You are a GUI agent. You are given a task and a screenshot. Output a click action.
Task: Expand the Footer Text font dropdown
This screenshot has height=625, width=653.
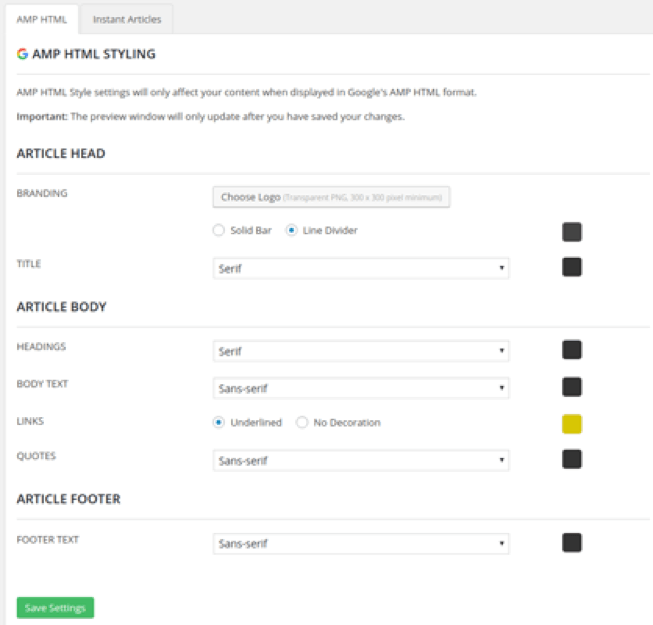click(361, 544)
